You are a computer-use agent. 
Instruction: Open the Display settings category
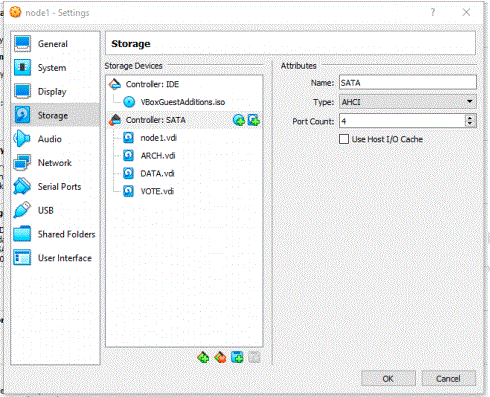tap(55, 91)
